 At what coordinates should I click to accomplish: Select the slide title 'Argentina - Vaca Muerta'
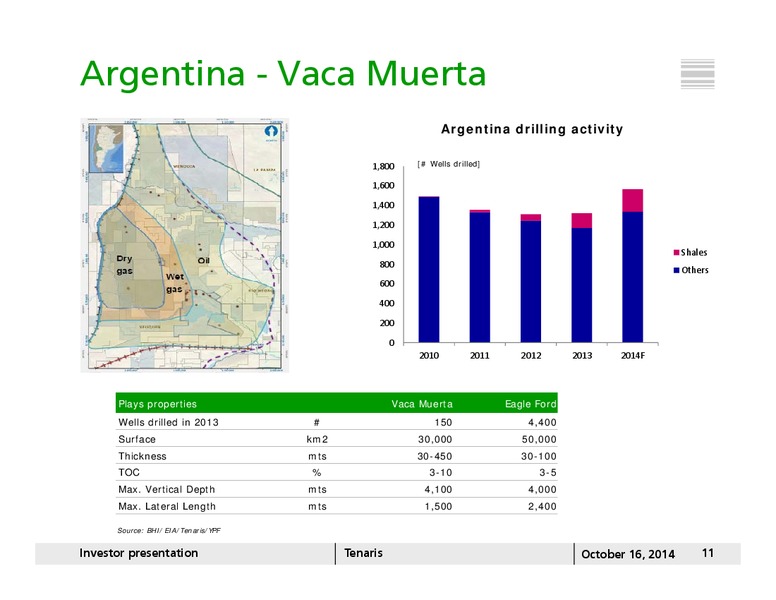tap(283, 73)
